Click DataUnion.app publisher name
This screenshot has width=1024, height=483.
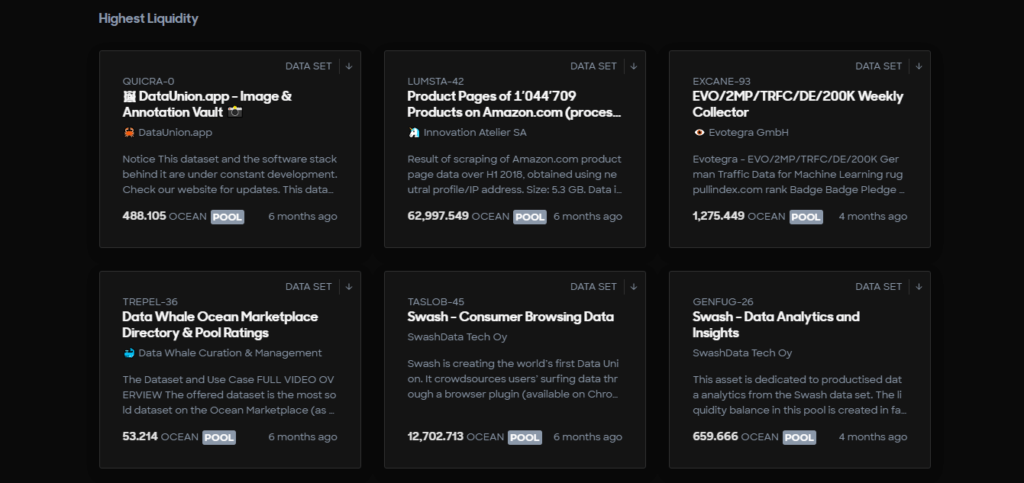175,132
